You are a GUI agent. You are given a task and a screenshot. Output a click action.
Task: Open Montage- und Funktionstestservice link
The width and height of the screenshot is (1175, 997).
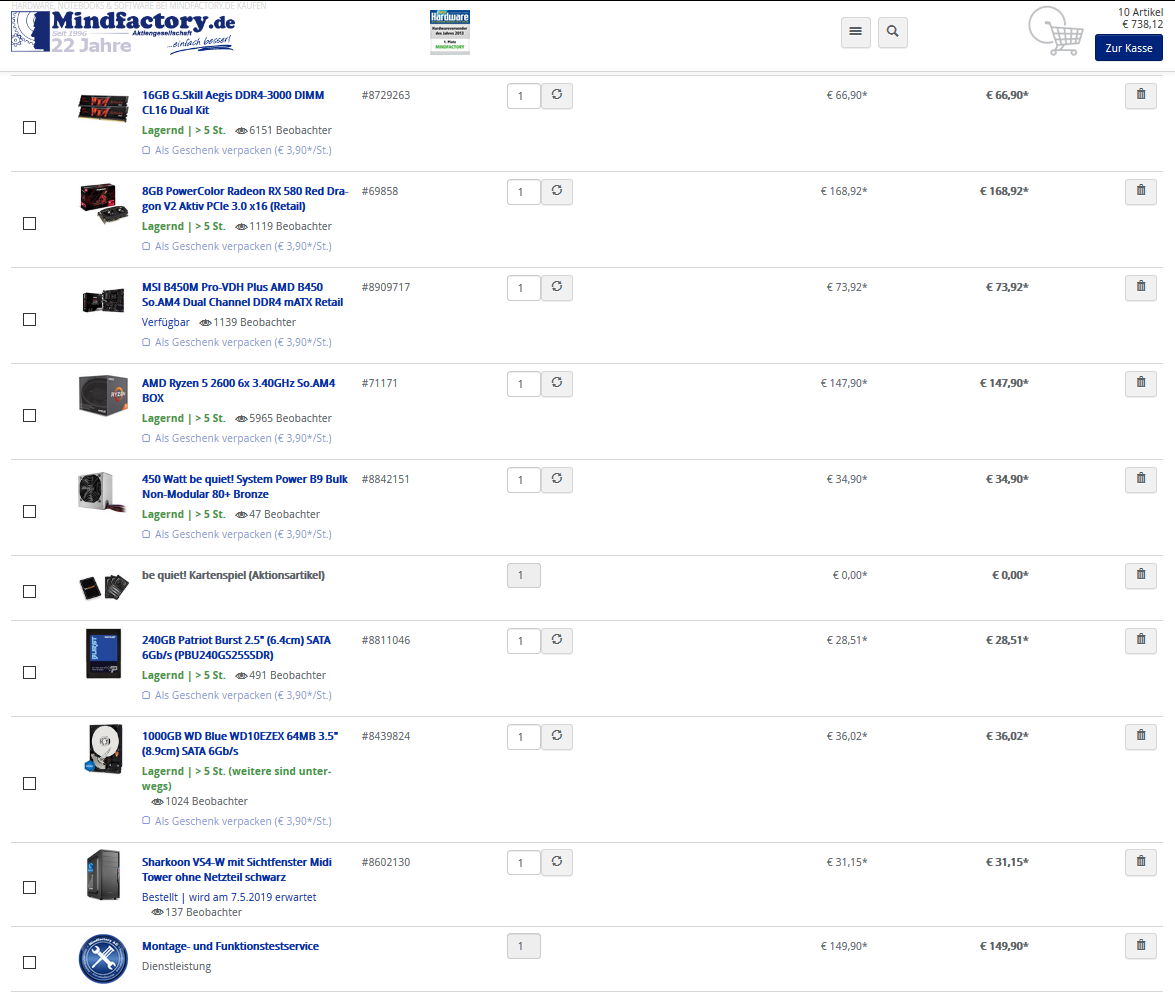[x=230, y=946]
